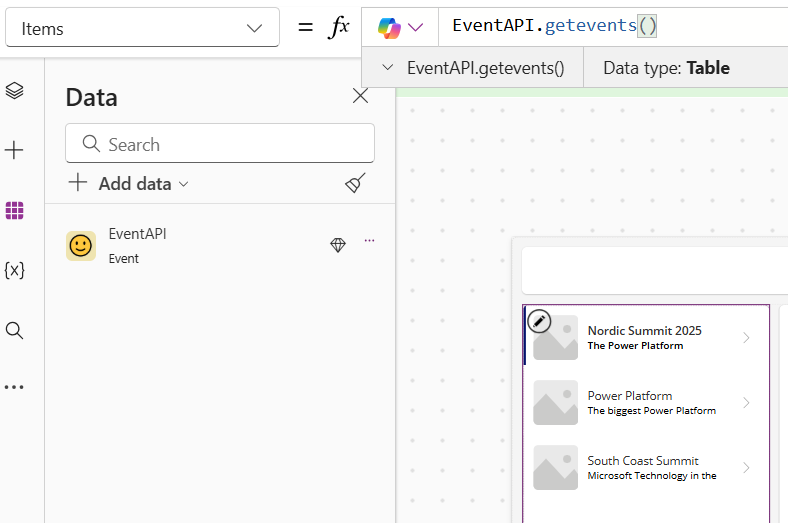Click the premium diamond icon for EventAPI

[338, 245]
